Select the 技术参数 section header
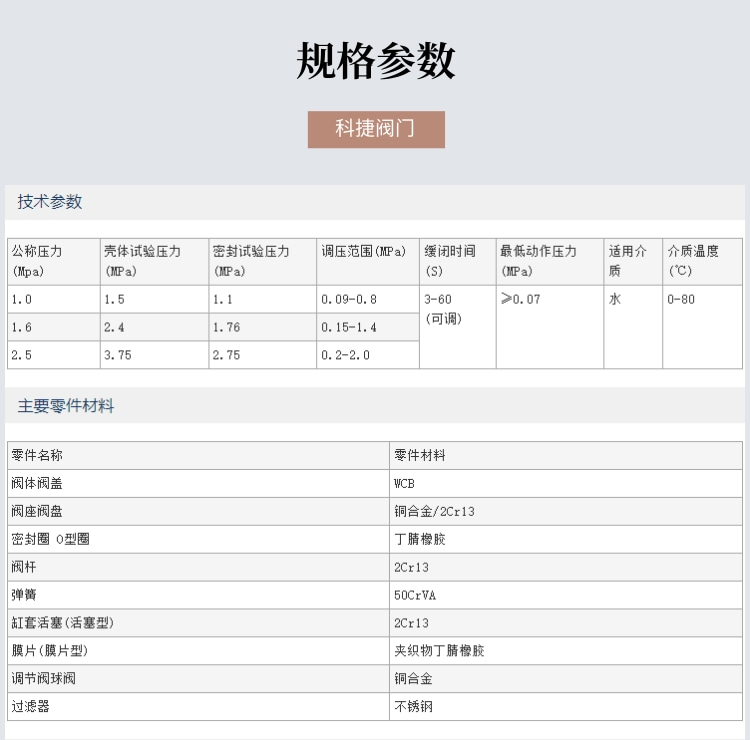Screen dimensions: 750x740 click(50, 202)
